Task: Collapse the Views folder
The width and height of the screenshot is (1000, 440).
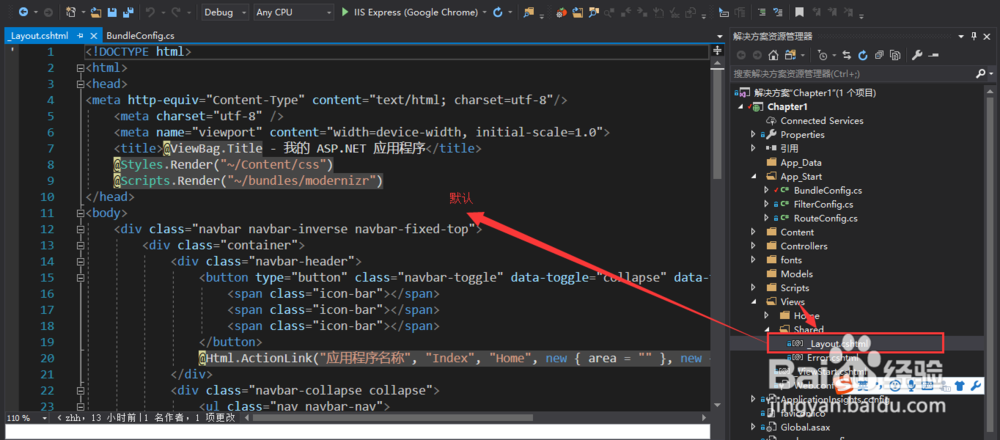Action: [754, 302]
